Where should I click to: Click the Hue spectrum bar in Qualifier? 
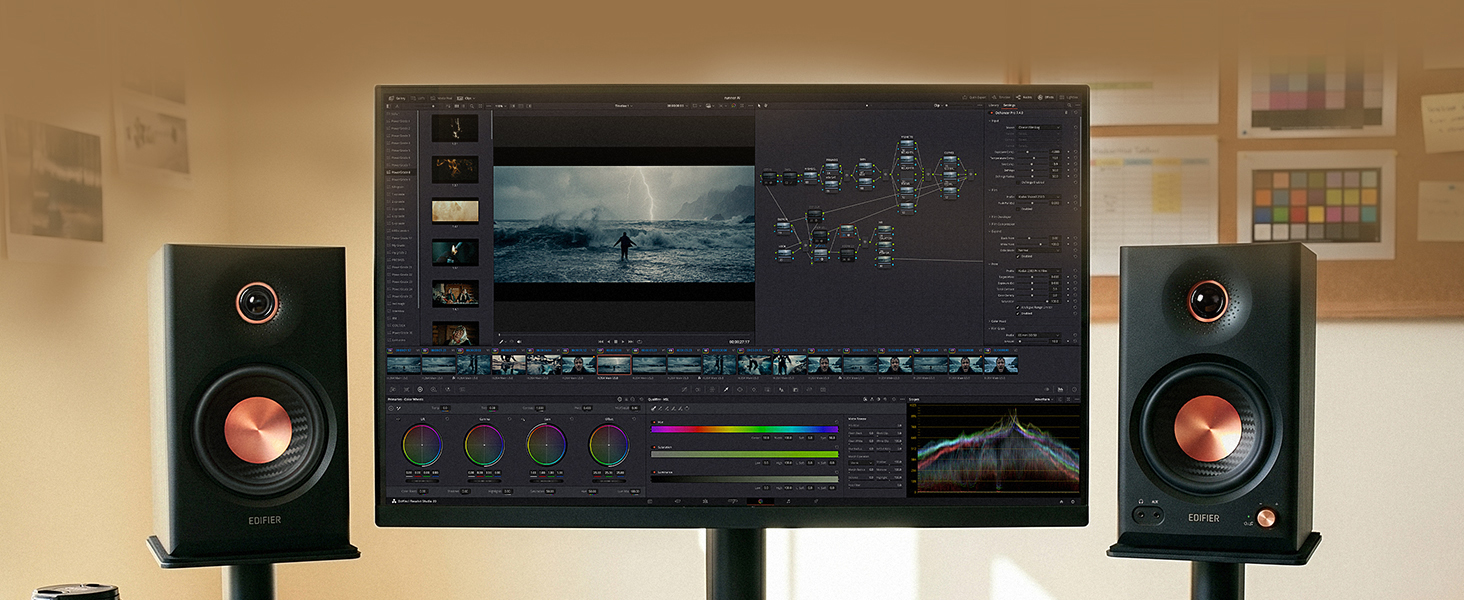(745, 429)
